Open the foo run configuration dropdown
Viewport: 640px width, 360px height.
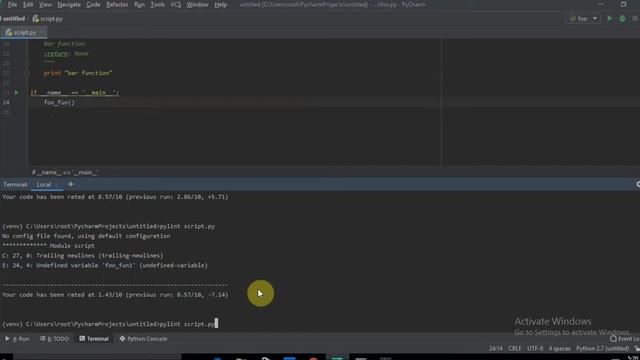tap(583, 19)
